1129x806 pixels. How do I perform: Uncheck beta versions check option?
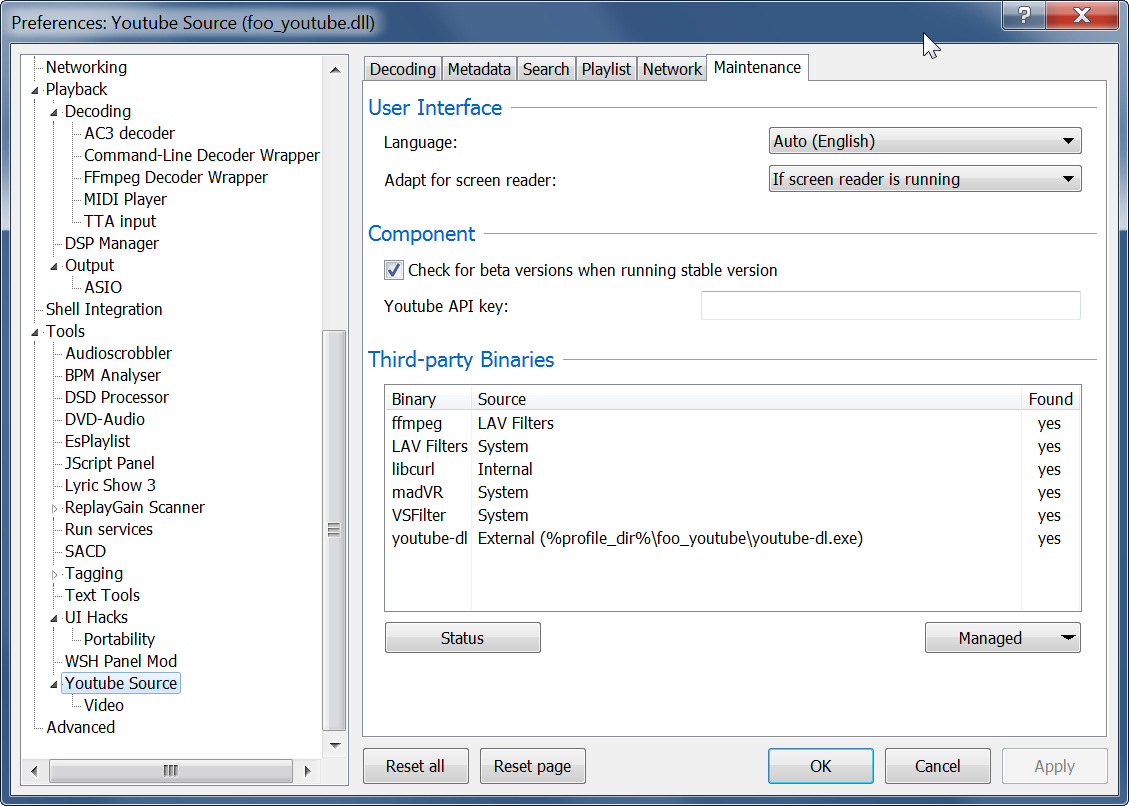point(393,270)
